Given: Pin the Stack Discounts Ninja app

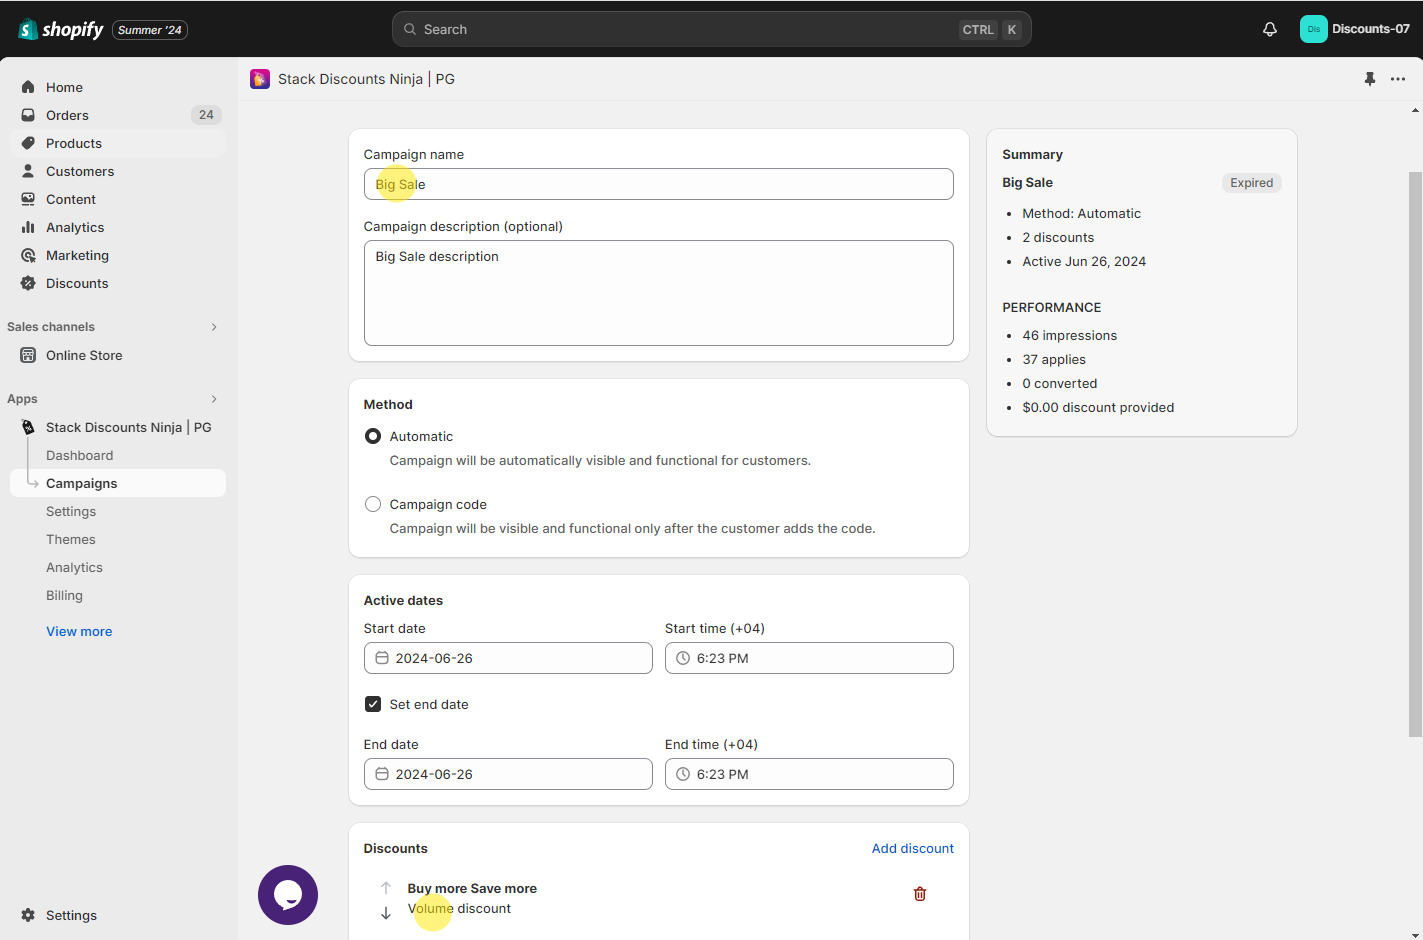Looking at the screenshot, I should (x=1369, y=79).
